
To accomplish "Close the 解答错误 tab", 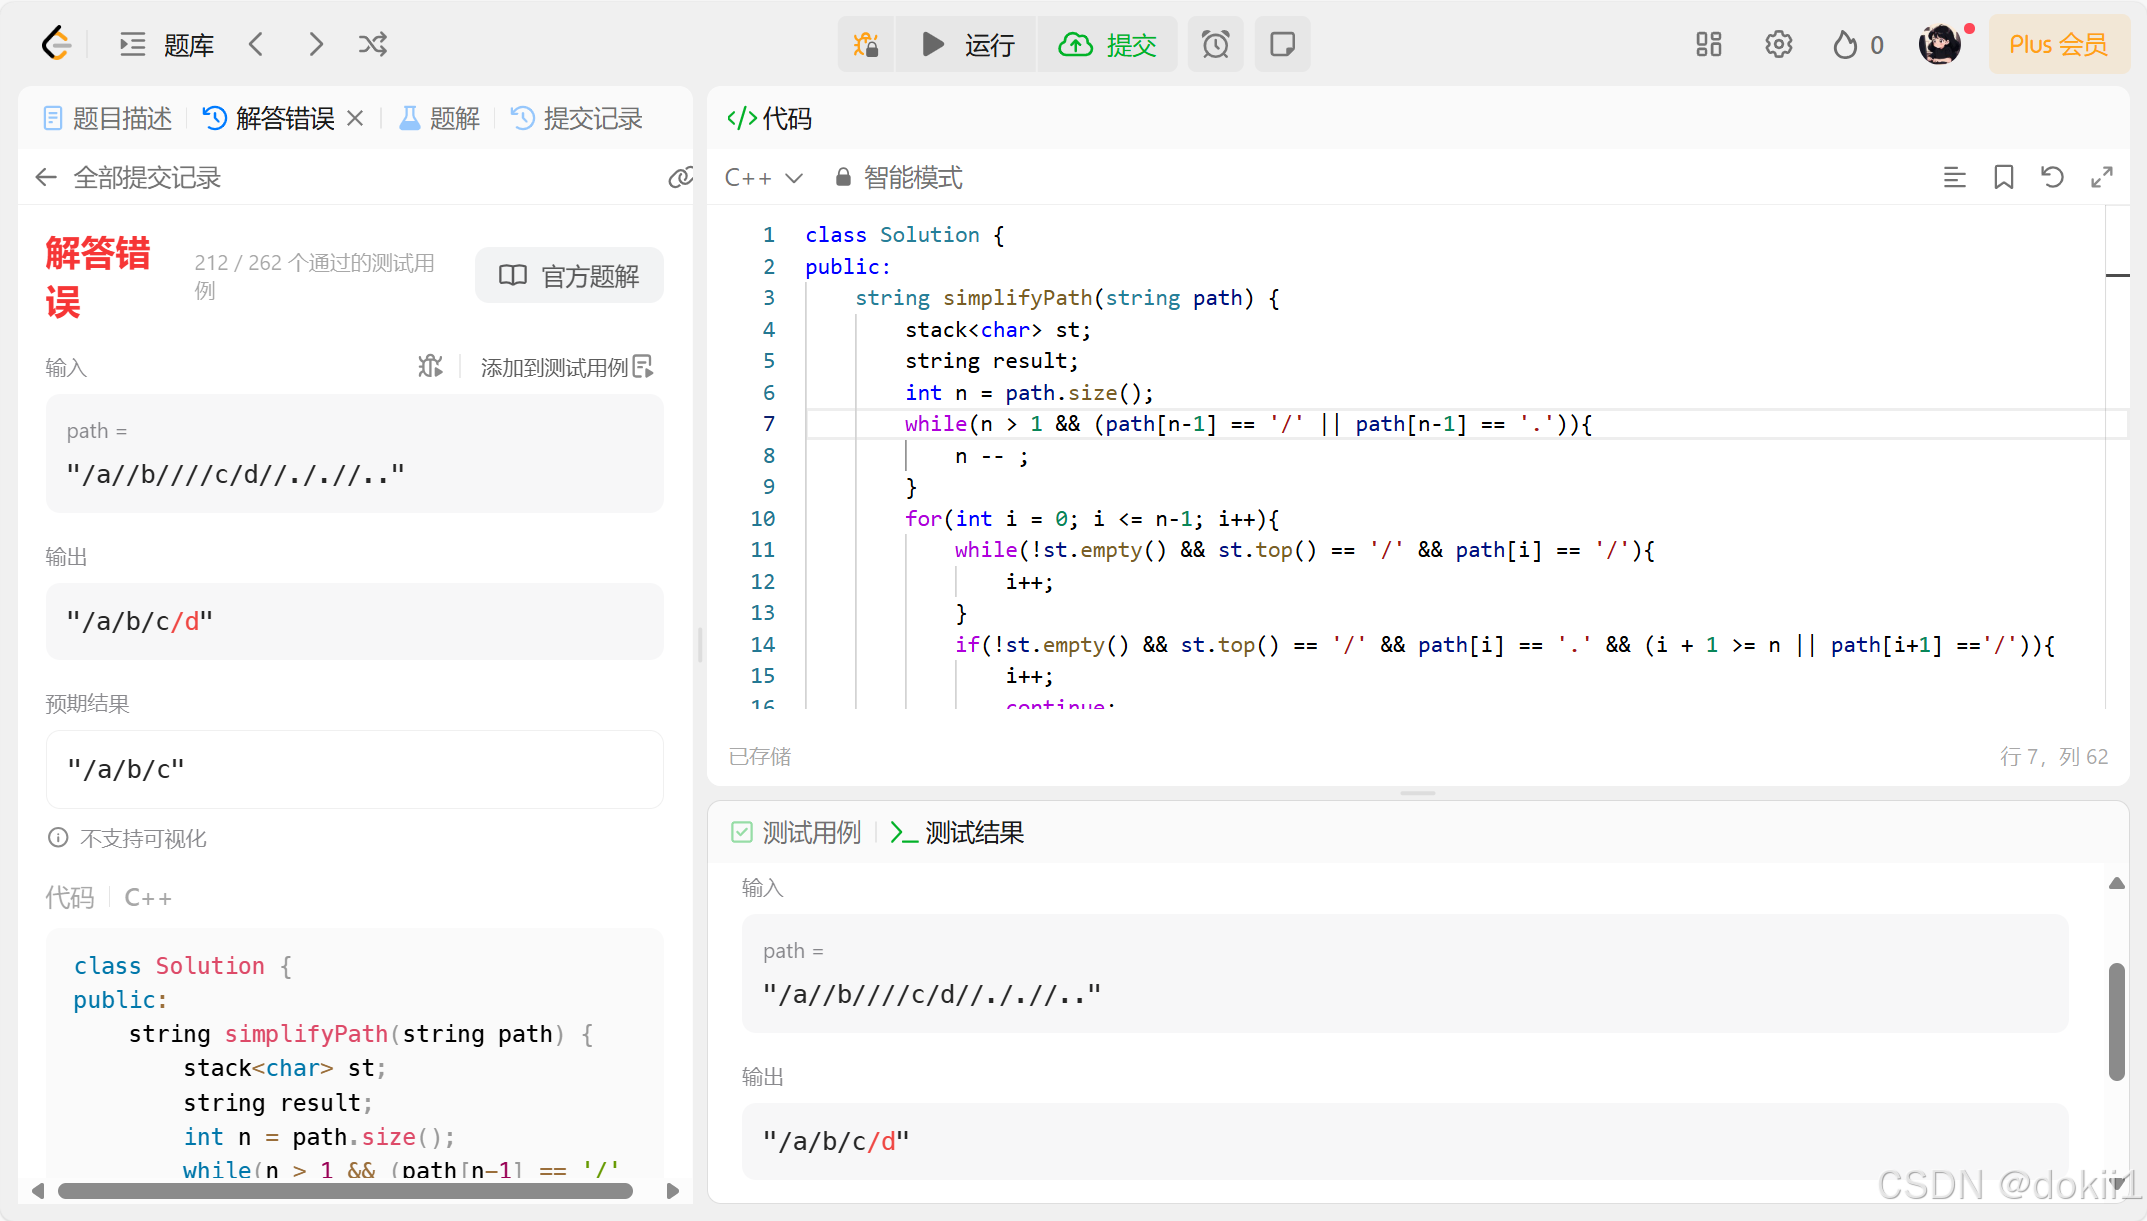I will click(355, 119).
